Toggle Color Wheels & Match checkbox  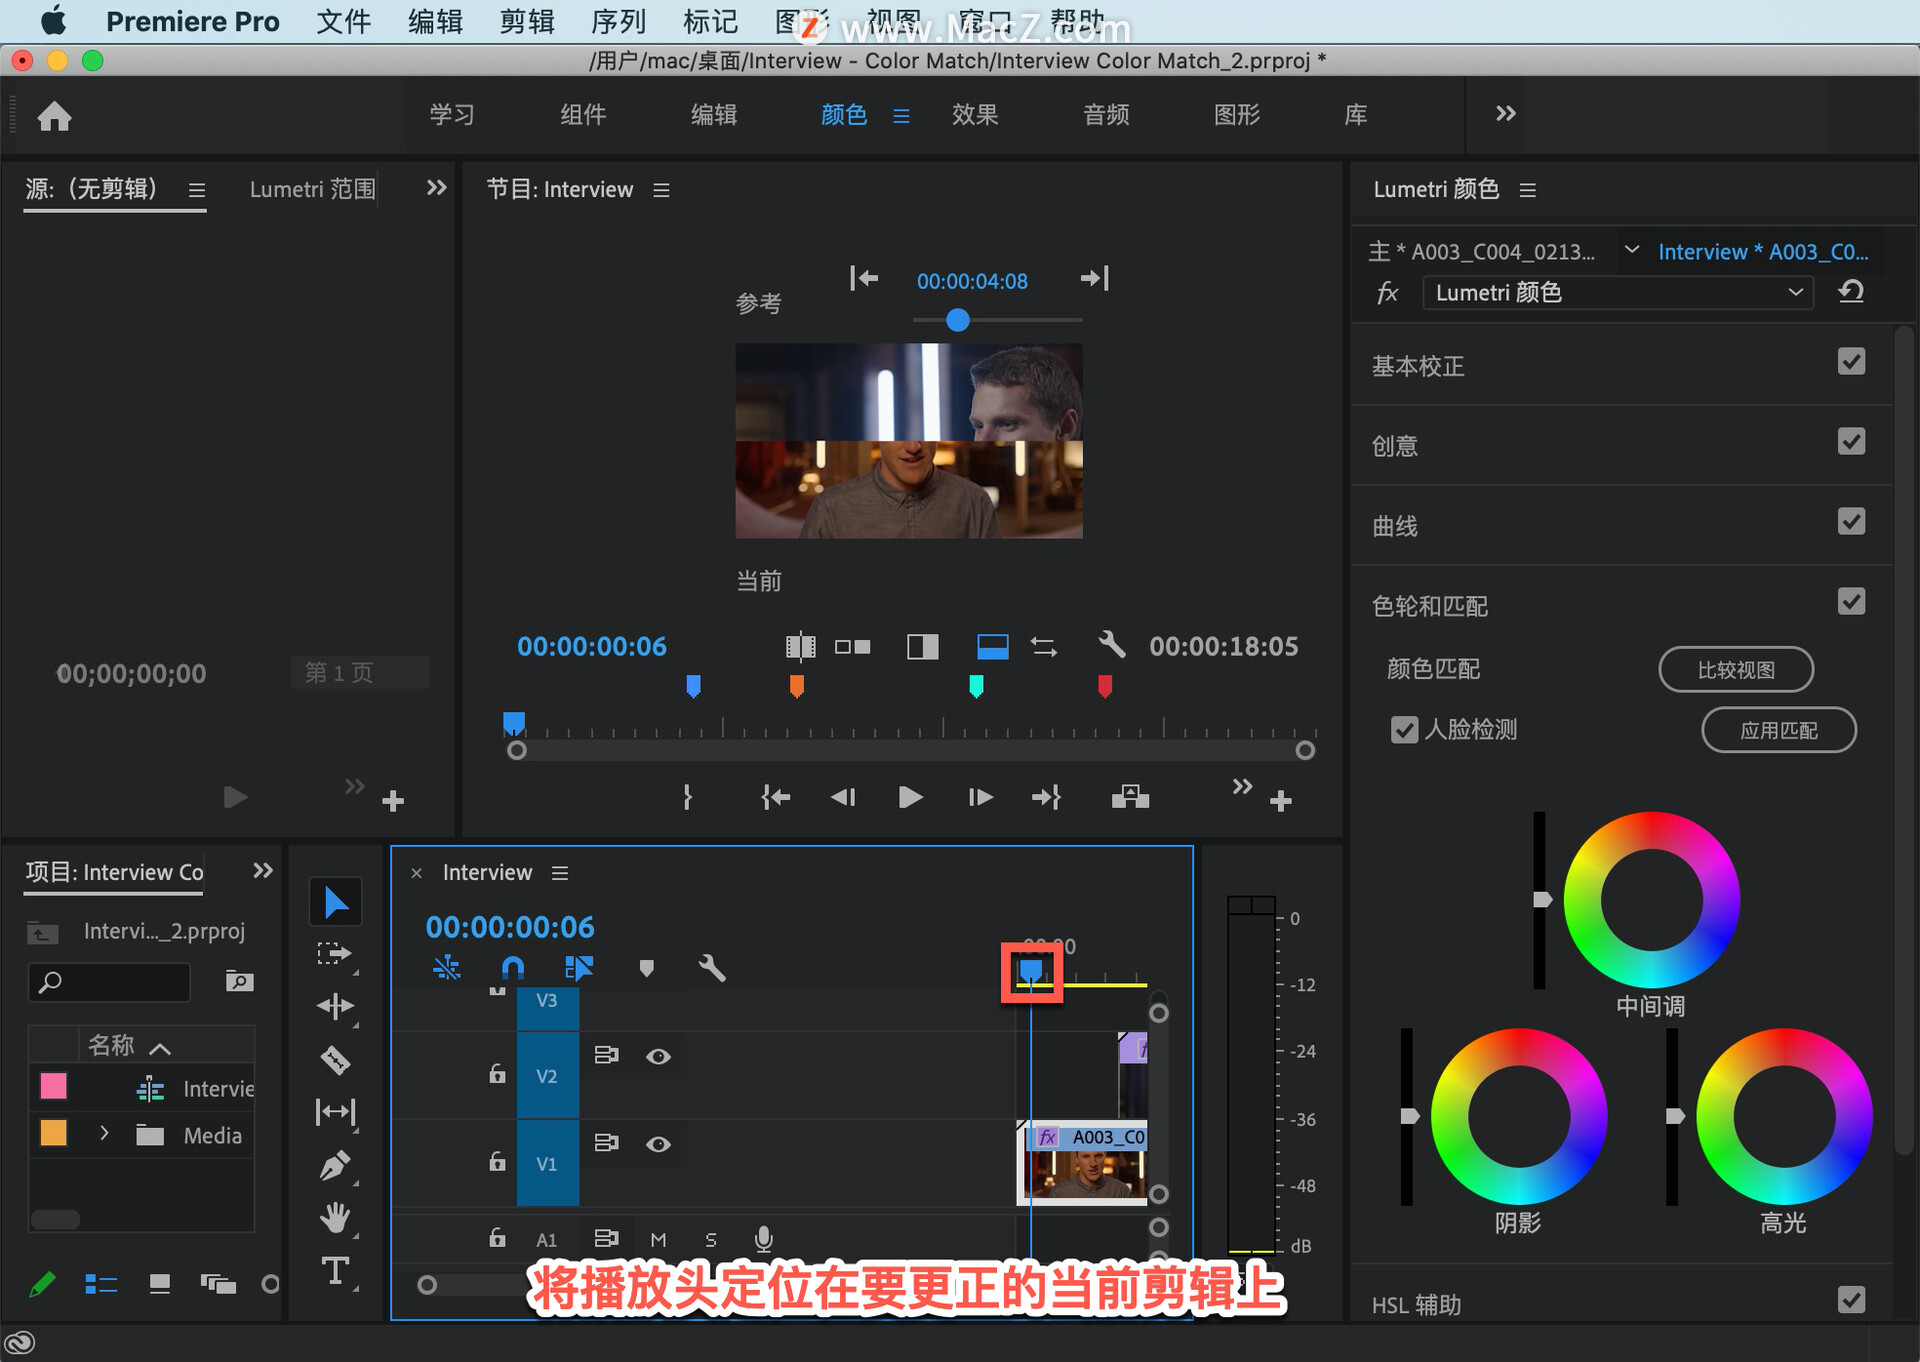point(1851,602)
